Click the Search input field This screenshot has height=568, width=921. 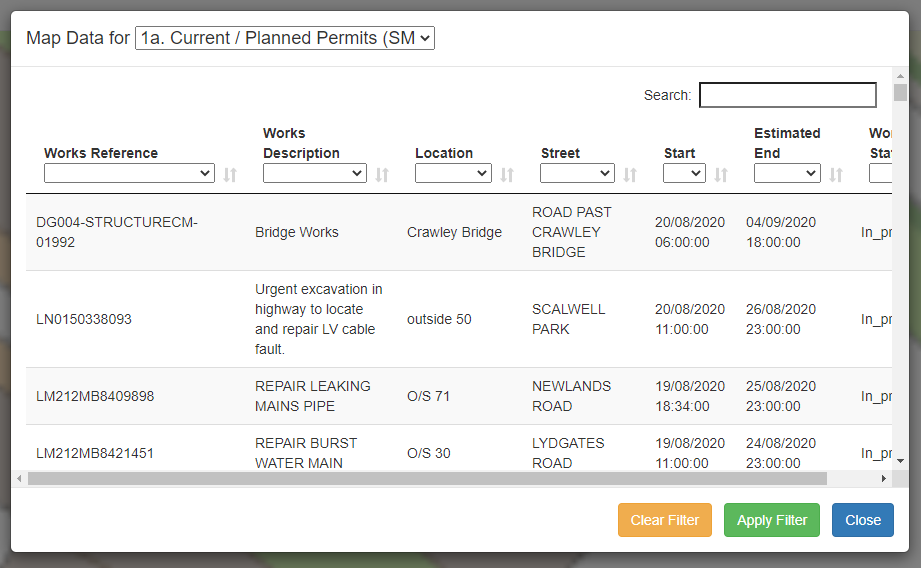[x=787, y=95]
